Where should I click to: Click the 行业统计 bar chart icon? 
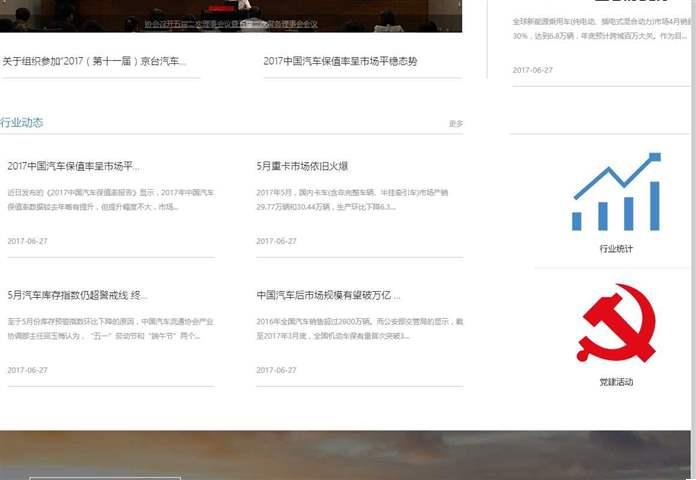[616, 193]
